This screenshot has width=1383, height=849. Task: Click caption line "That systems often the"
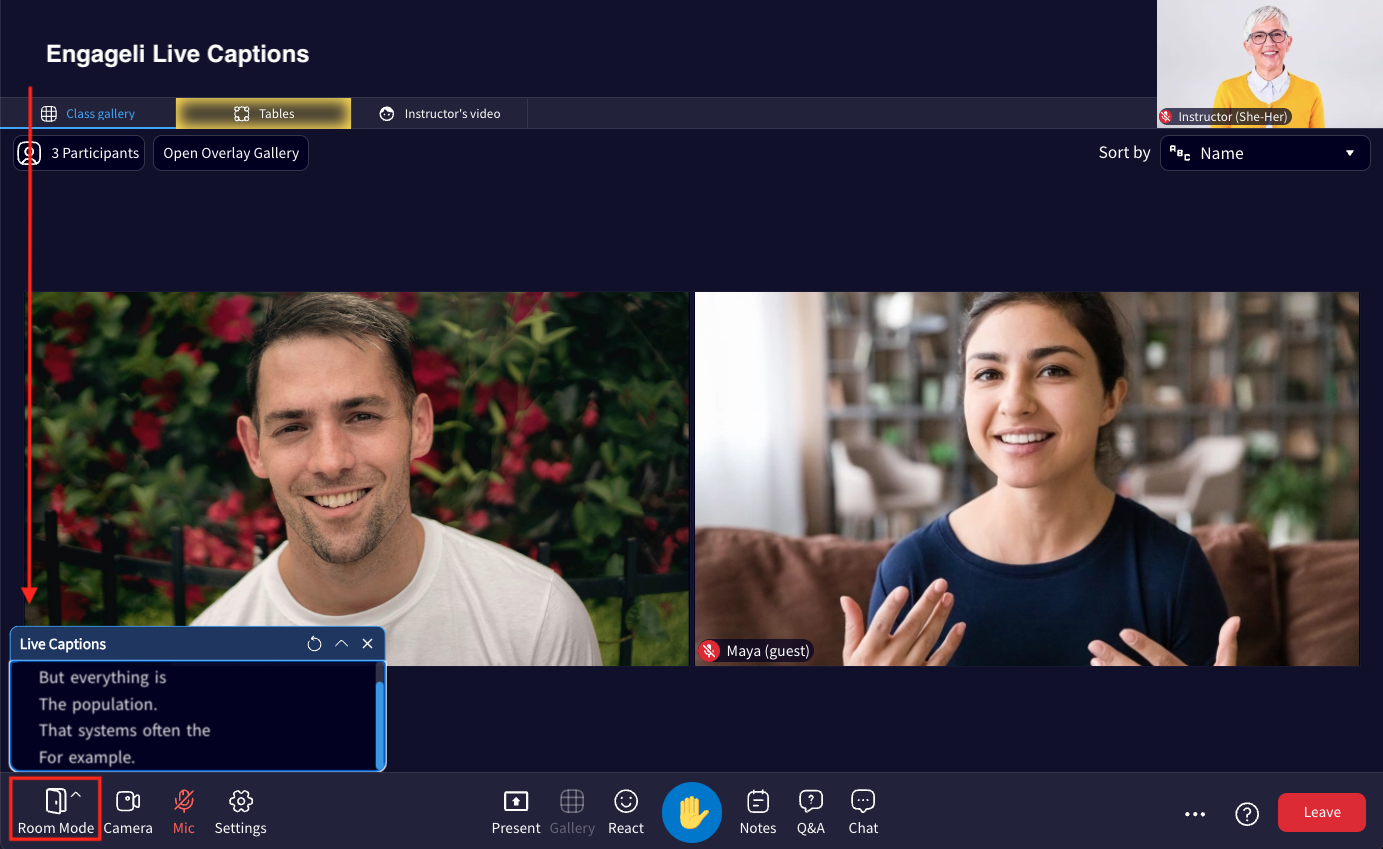click(125, 730)
